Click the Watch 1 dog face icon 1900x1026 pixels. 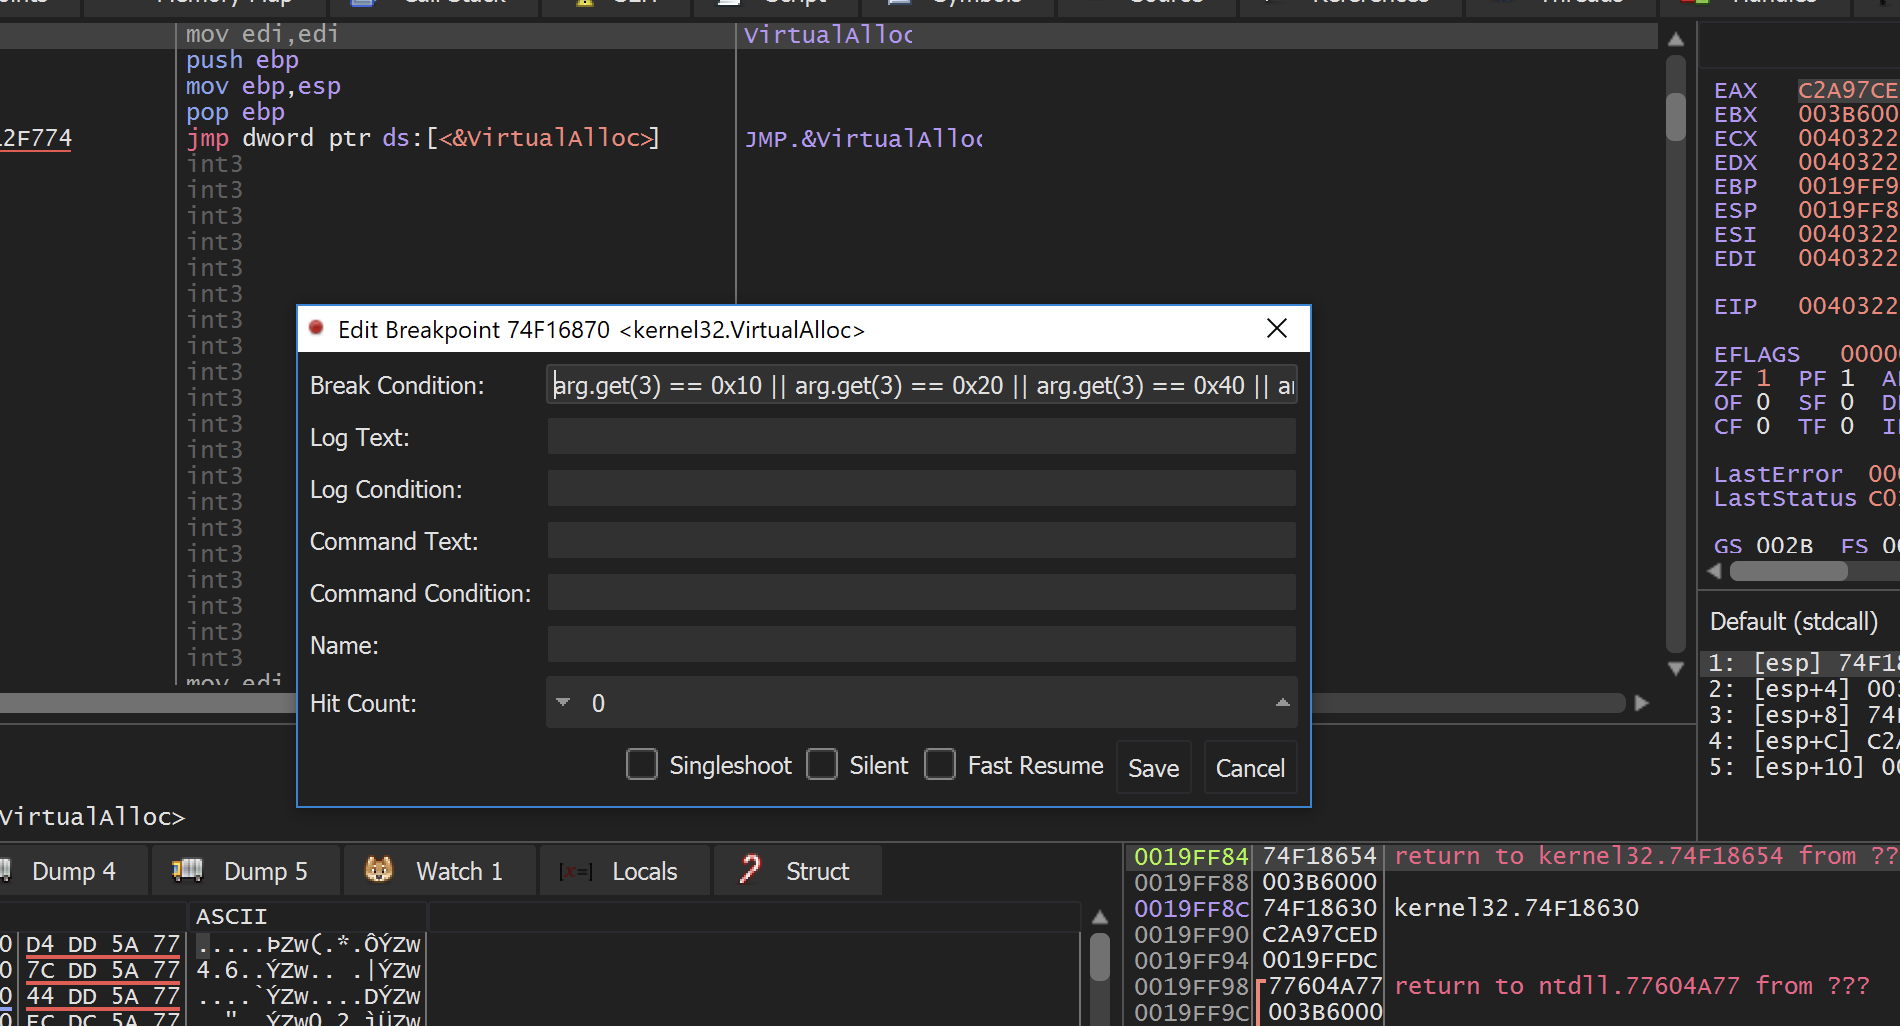pyautogui.click(x=379, y=870)
